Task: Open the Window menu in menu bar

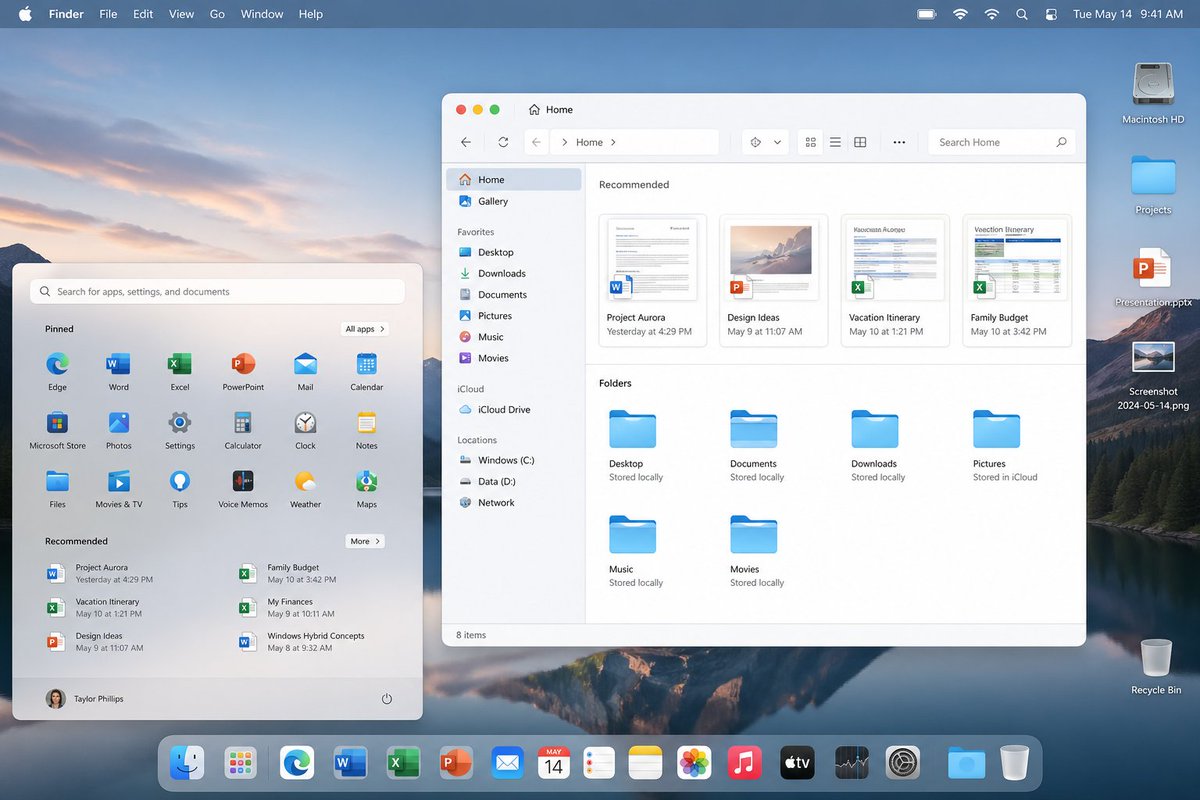Action: coord(262,14)
